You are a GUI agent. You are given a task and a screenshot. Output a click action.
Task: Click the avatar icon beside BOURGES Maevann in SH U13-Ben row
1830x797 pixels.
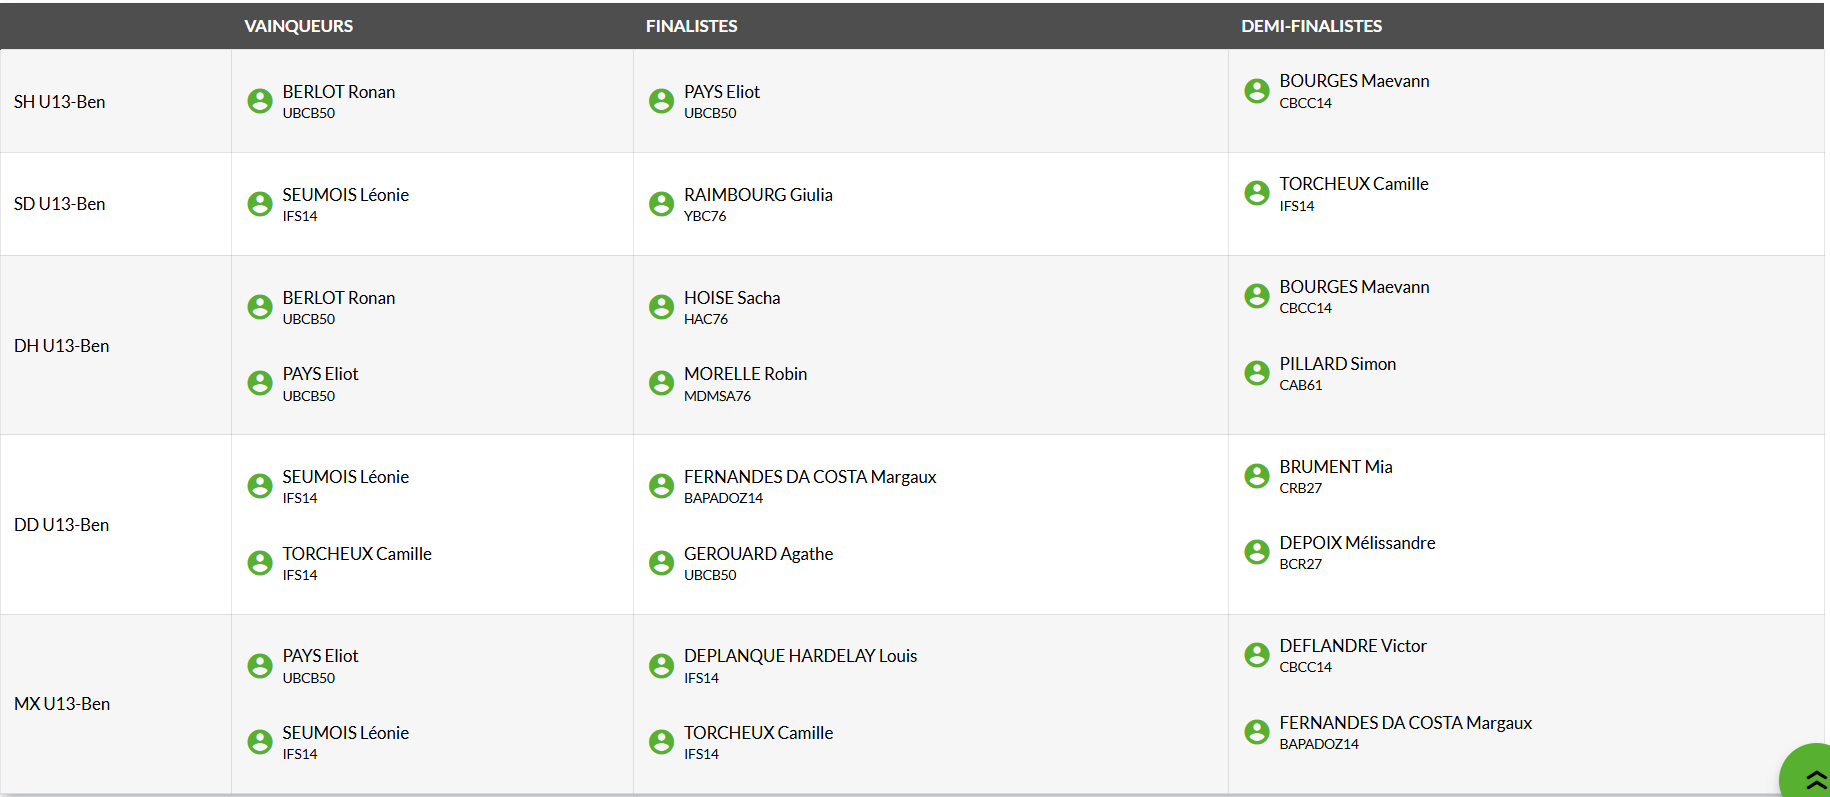tap(1257, 91)
